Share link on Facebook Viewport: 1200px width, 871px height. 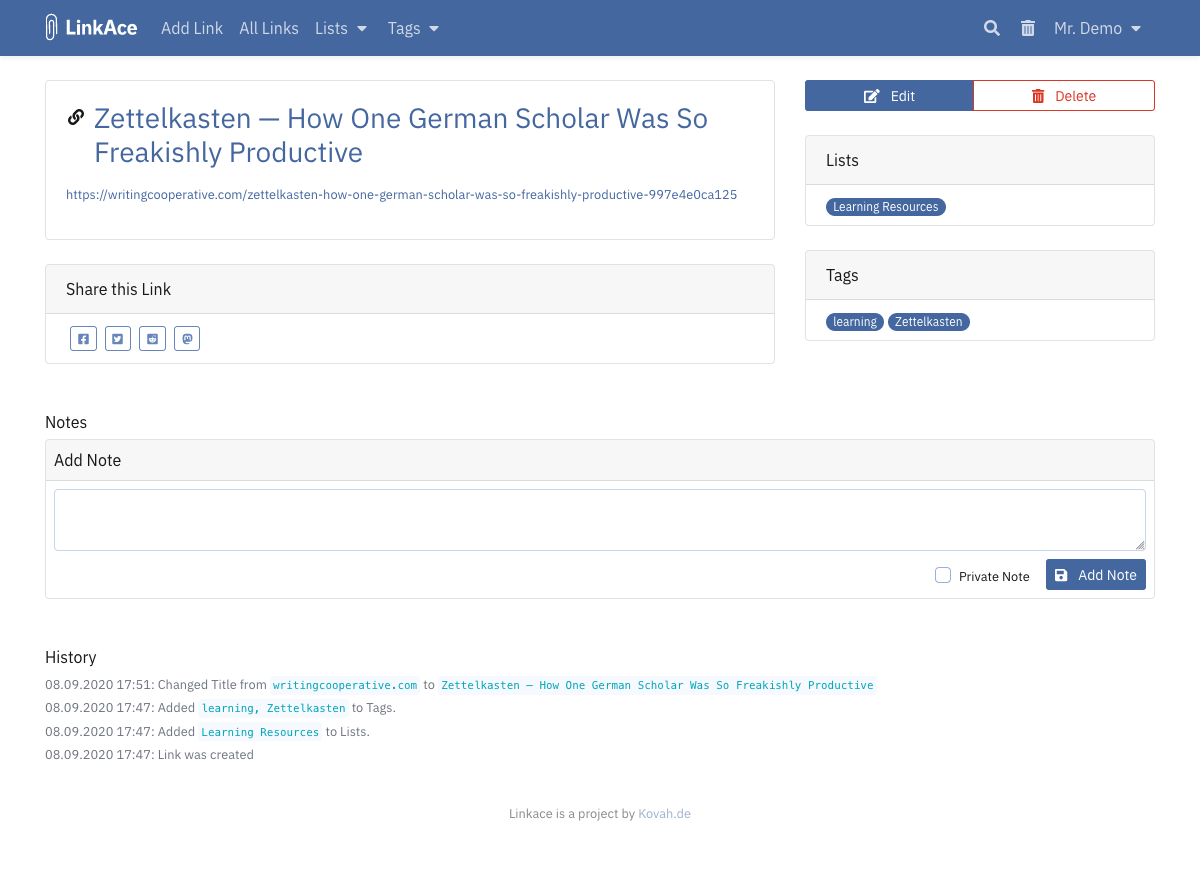click(83, 339)
